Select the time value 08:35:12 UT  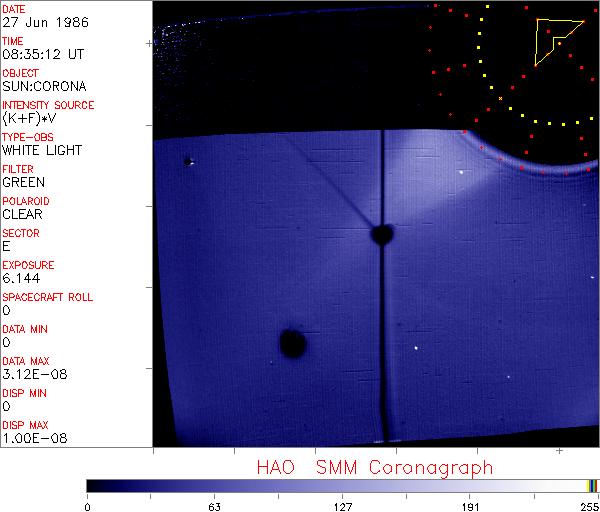43,54
